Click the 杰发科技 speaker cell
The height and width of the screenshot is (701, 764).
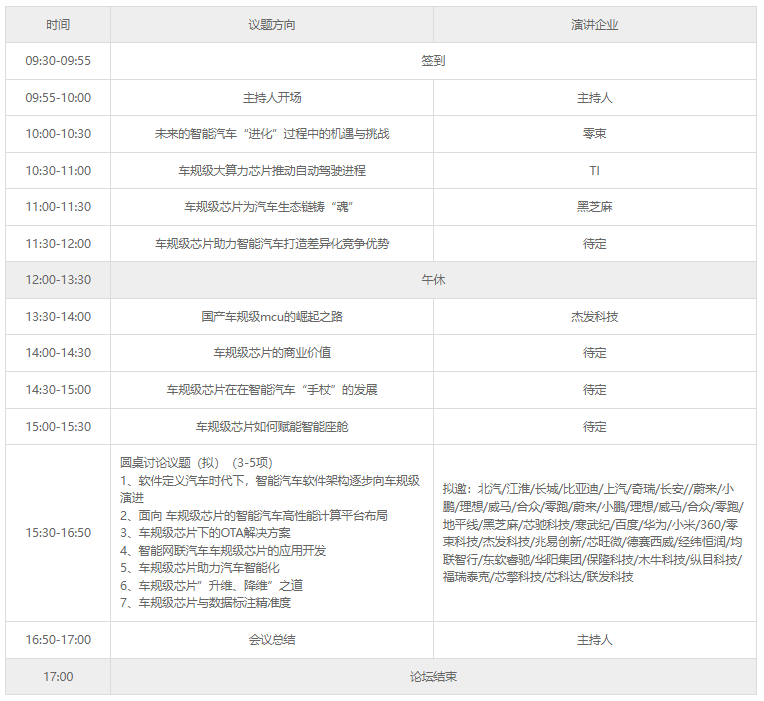tap(595, 317)
